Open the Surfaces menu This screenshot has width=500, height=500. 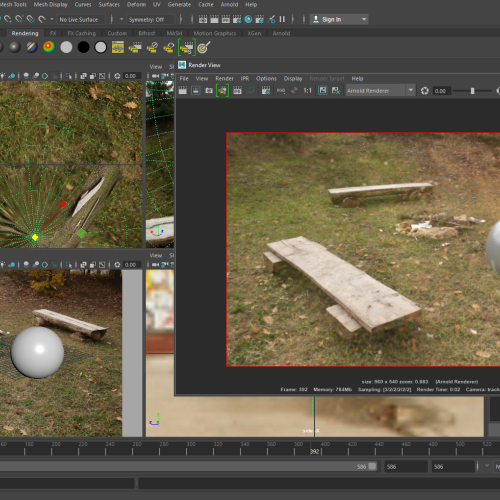tap(109, 5)
